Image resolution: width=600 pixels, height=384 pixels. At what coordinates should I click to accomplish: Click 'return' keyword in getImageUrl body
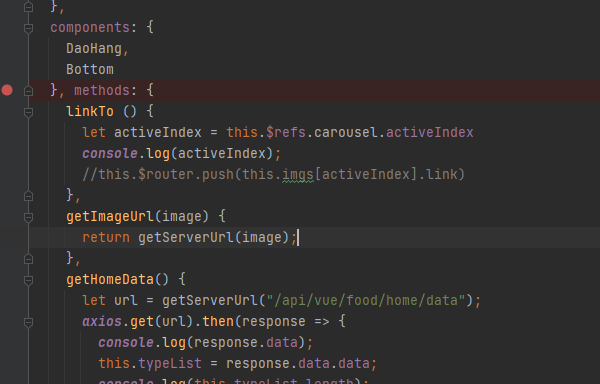pos(106,238)
